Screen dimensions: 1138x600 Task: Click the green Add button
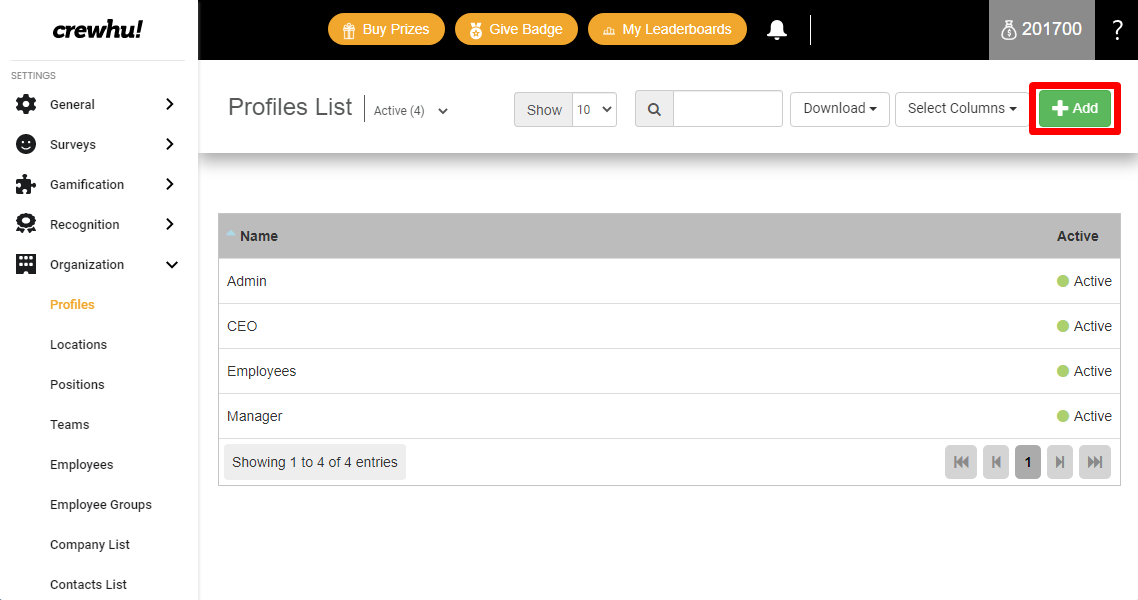click(x=1074, y=109)
